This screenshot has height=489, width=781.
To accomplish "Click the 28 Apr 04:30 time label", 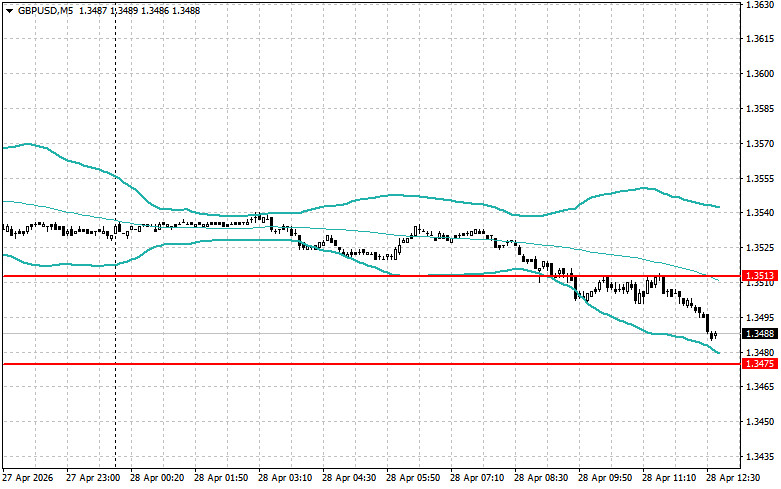I will click(349, 478).
